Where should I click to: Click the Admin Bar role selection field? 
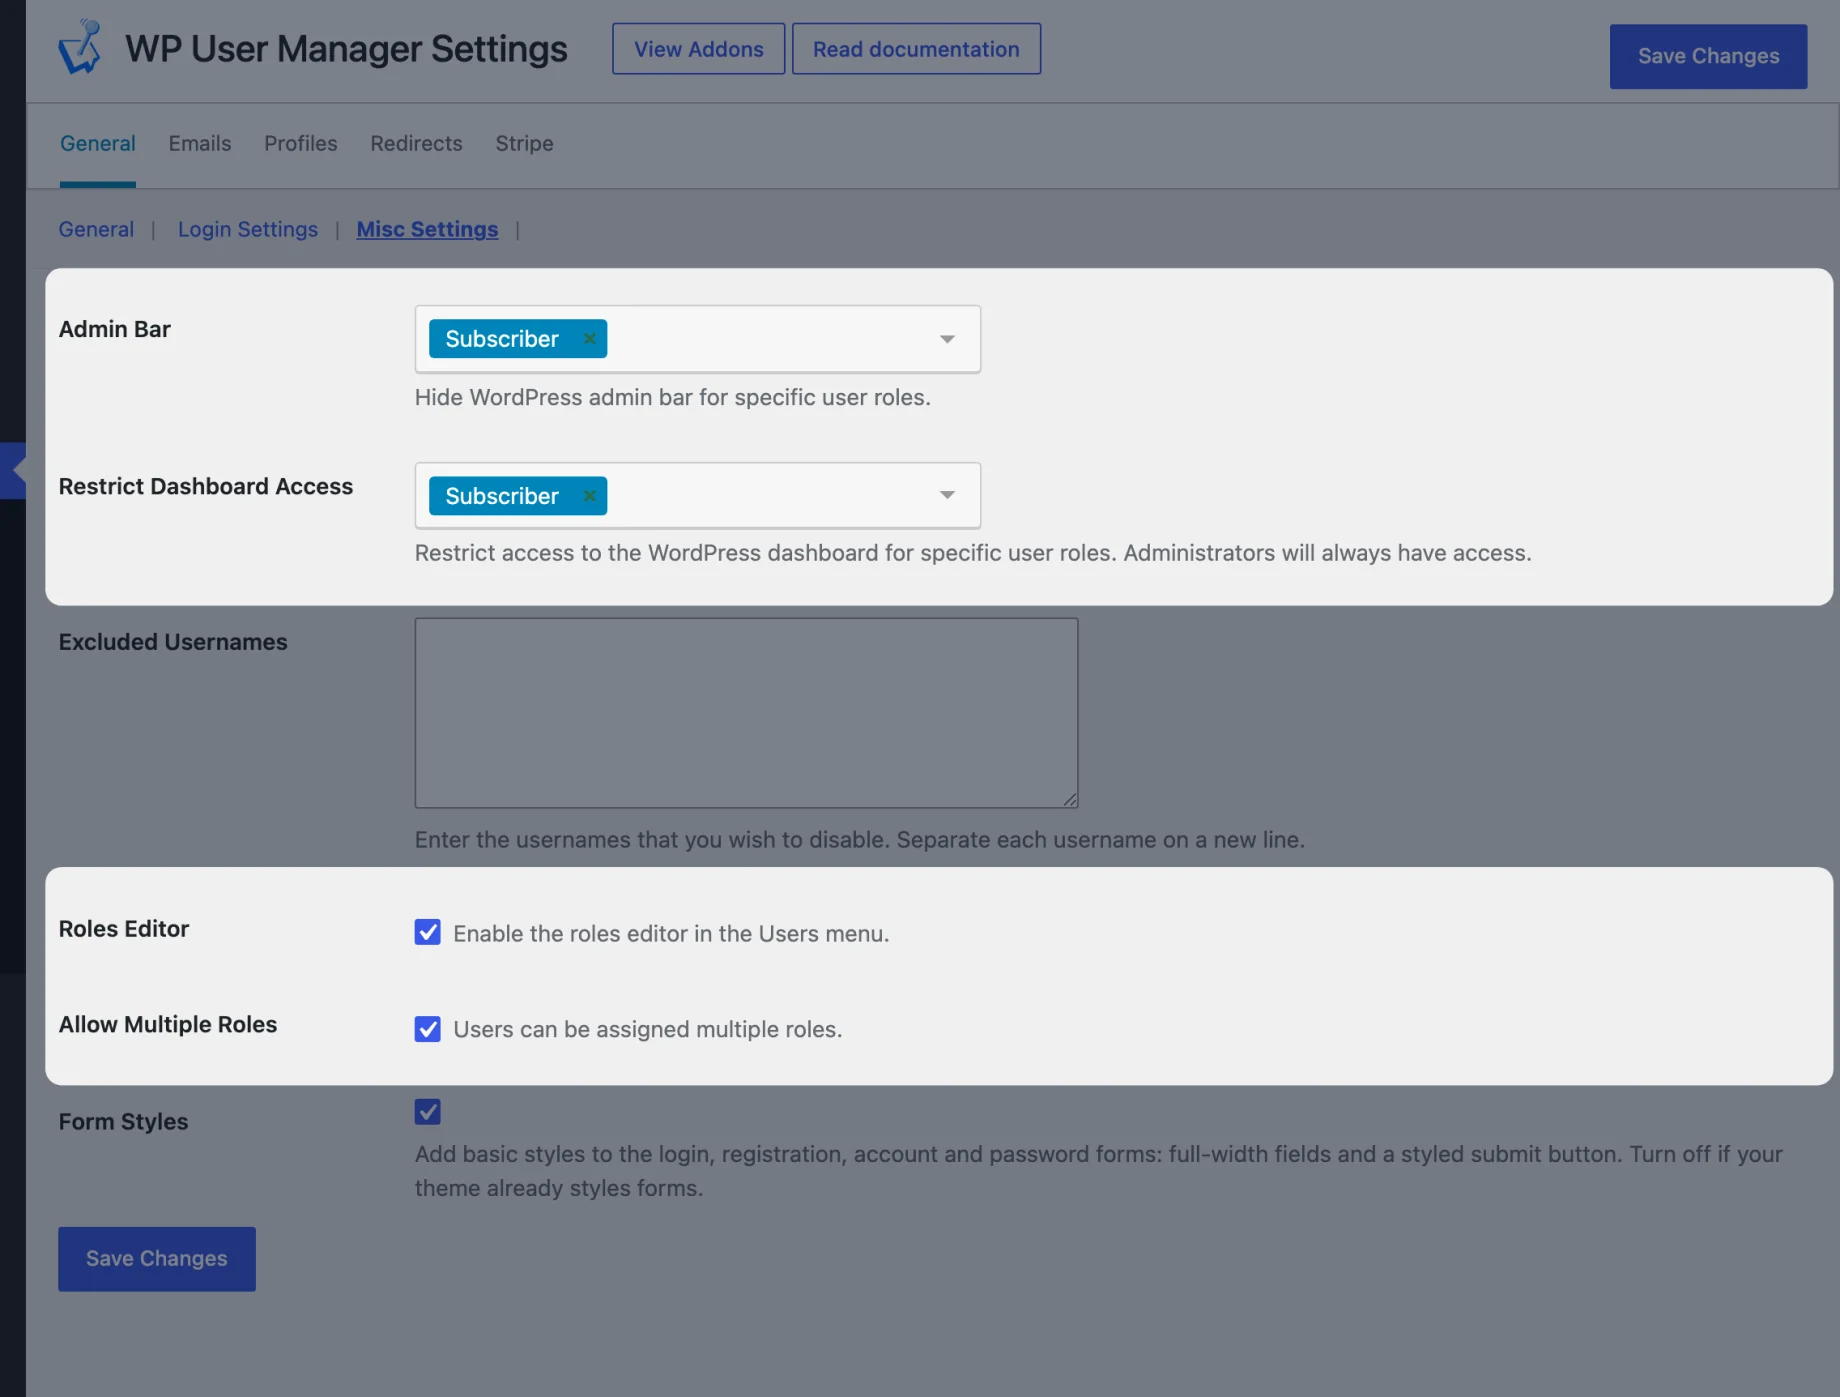point(698,339)
